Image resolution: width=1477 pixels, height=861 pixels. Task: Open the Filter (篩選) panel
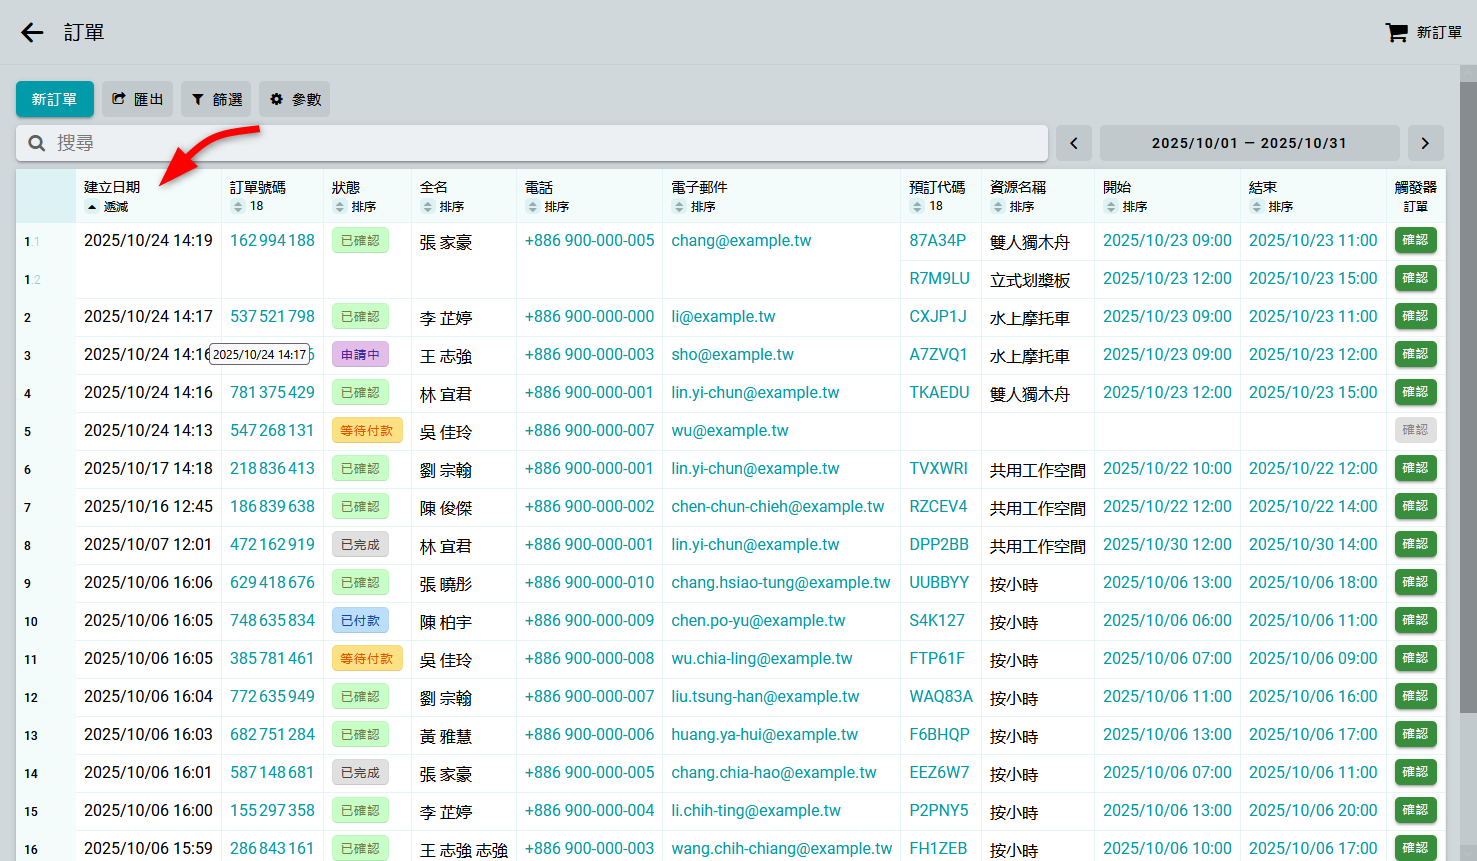(x=216, y=99)
